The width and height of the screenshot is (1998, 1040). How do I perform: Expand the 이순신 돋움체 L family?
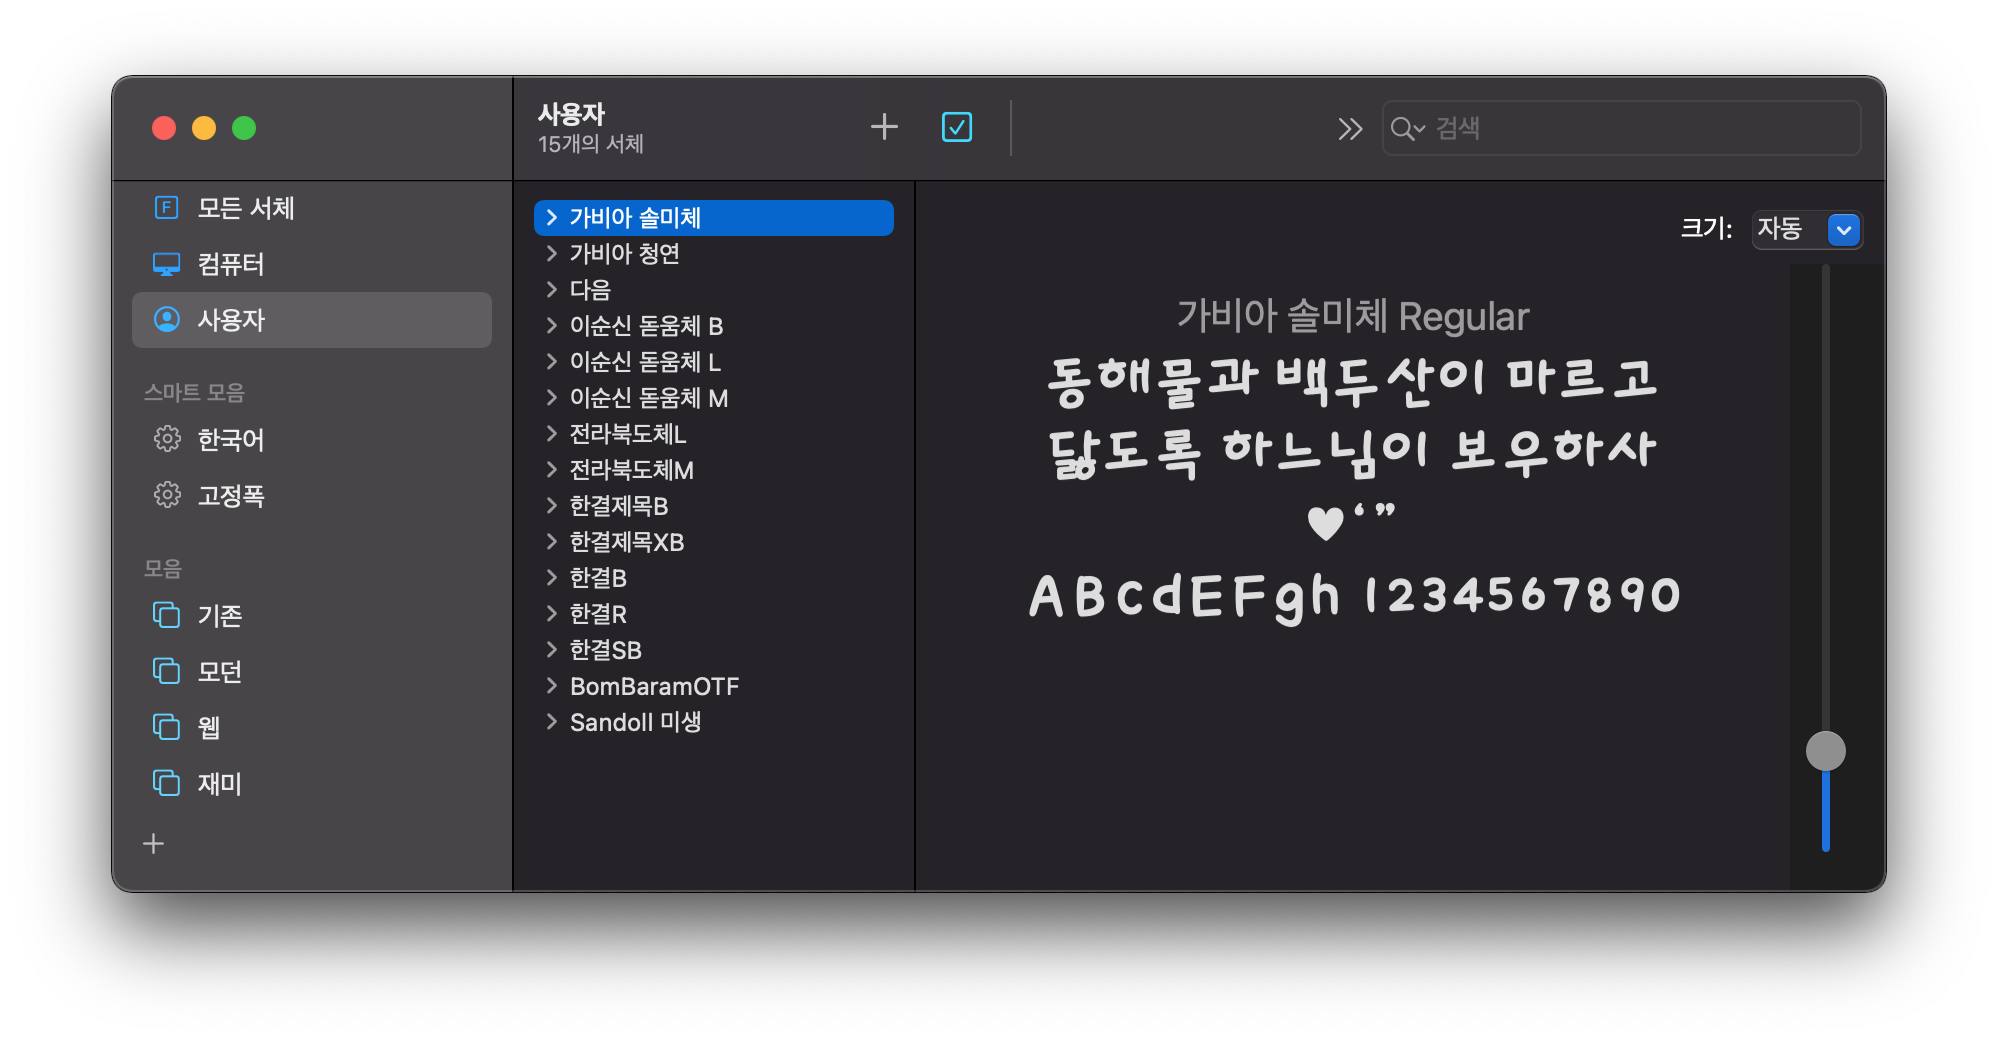pos(551,361)
